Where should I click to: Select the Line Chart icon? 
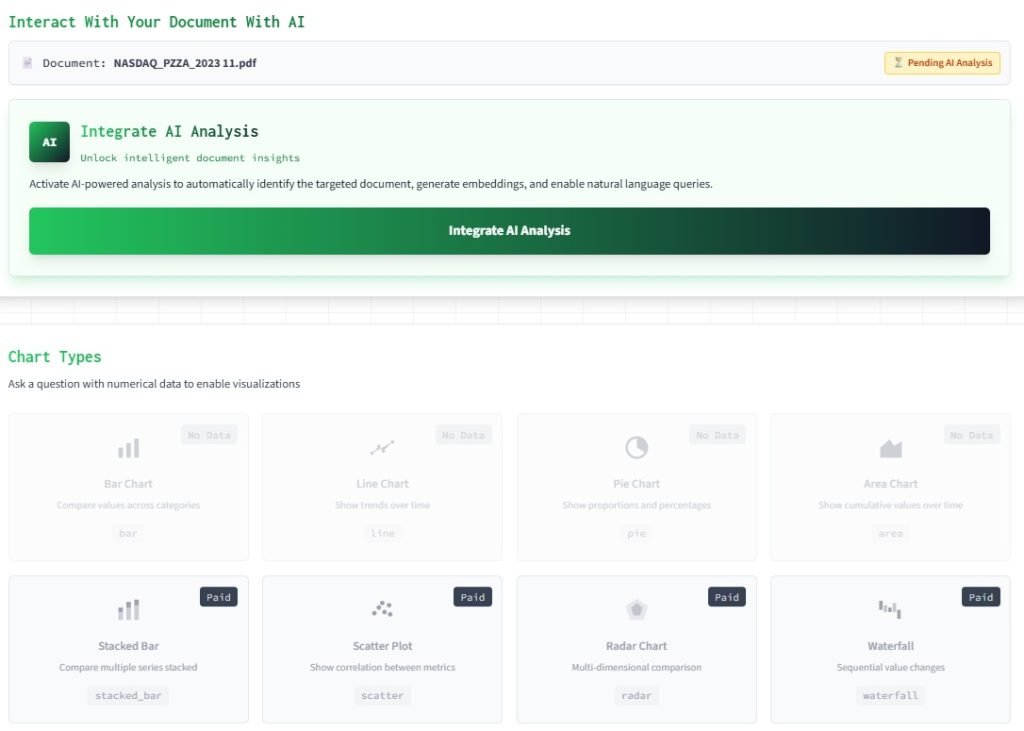coord(382,448)
